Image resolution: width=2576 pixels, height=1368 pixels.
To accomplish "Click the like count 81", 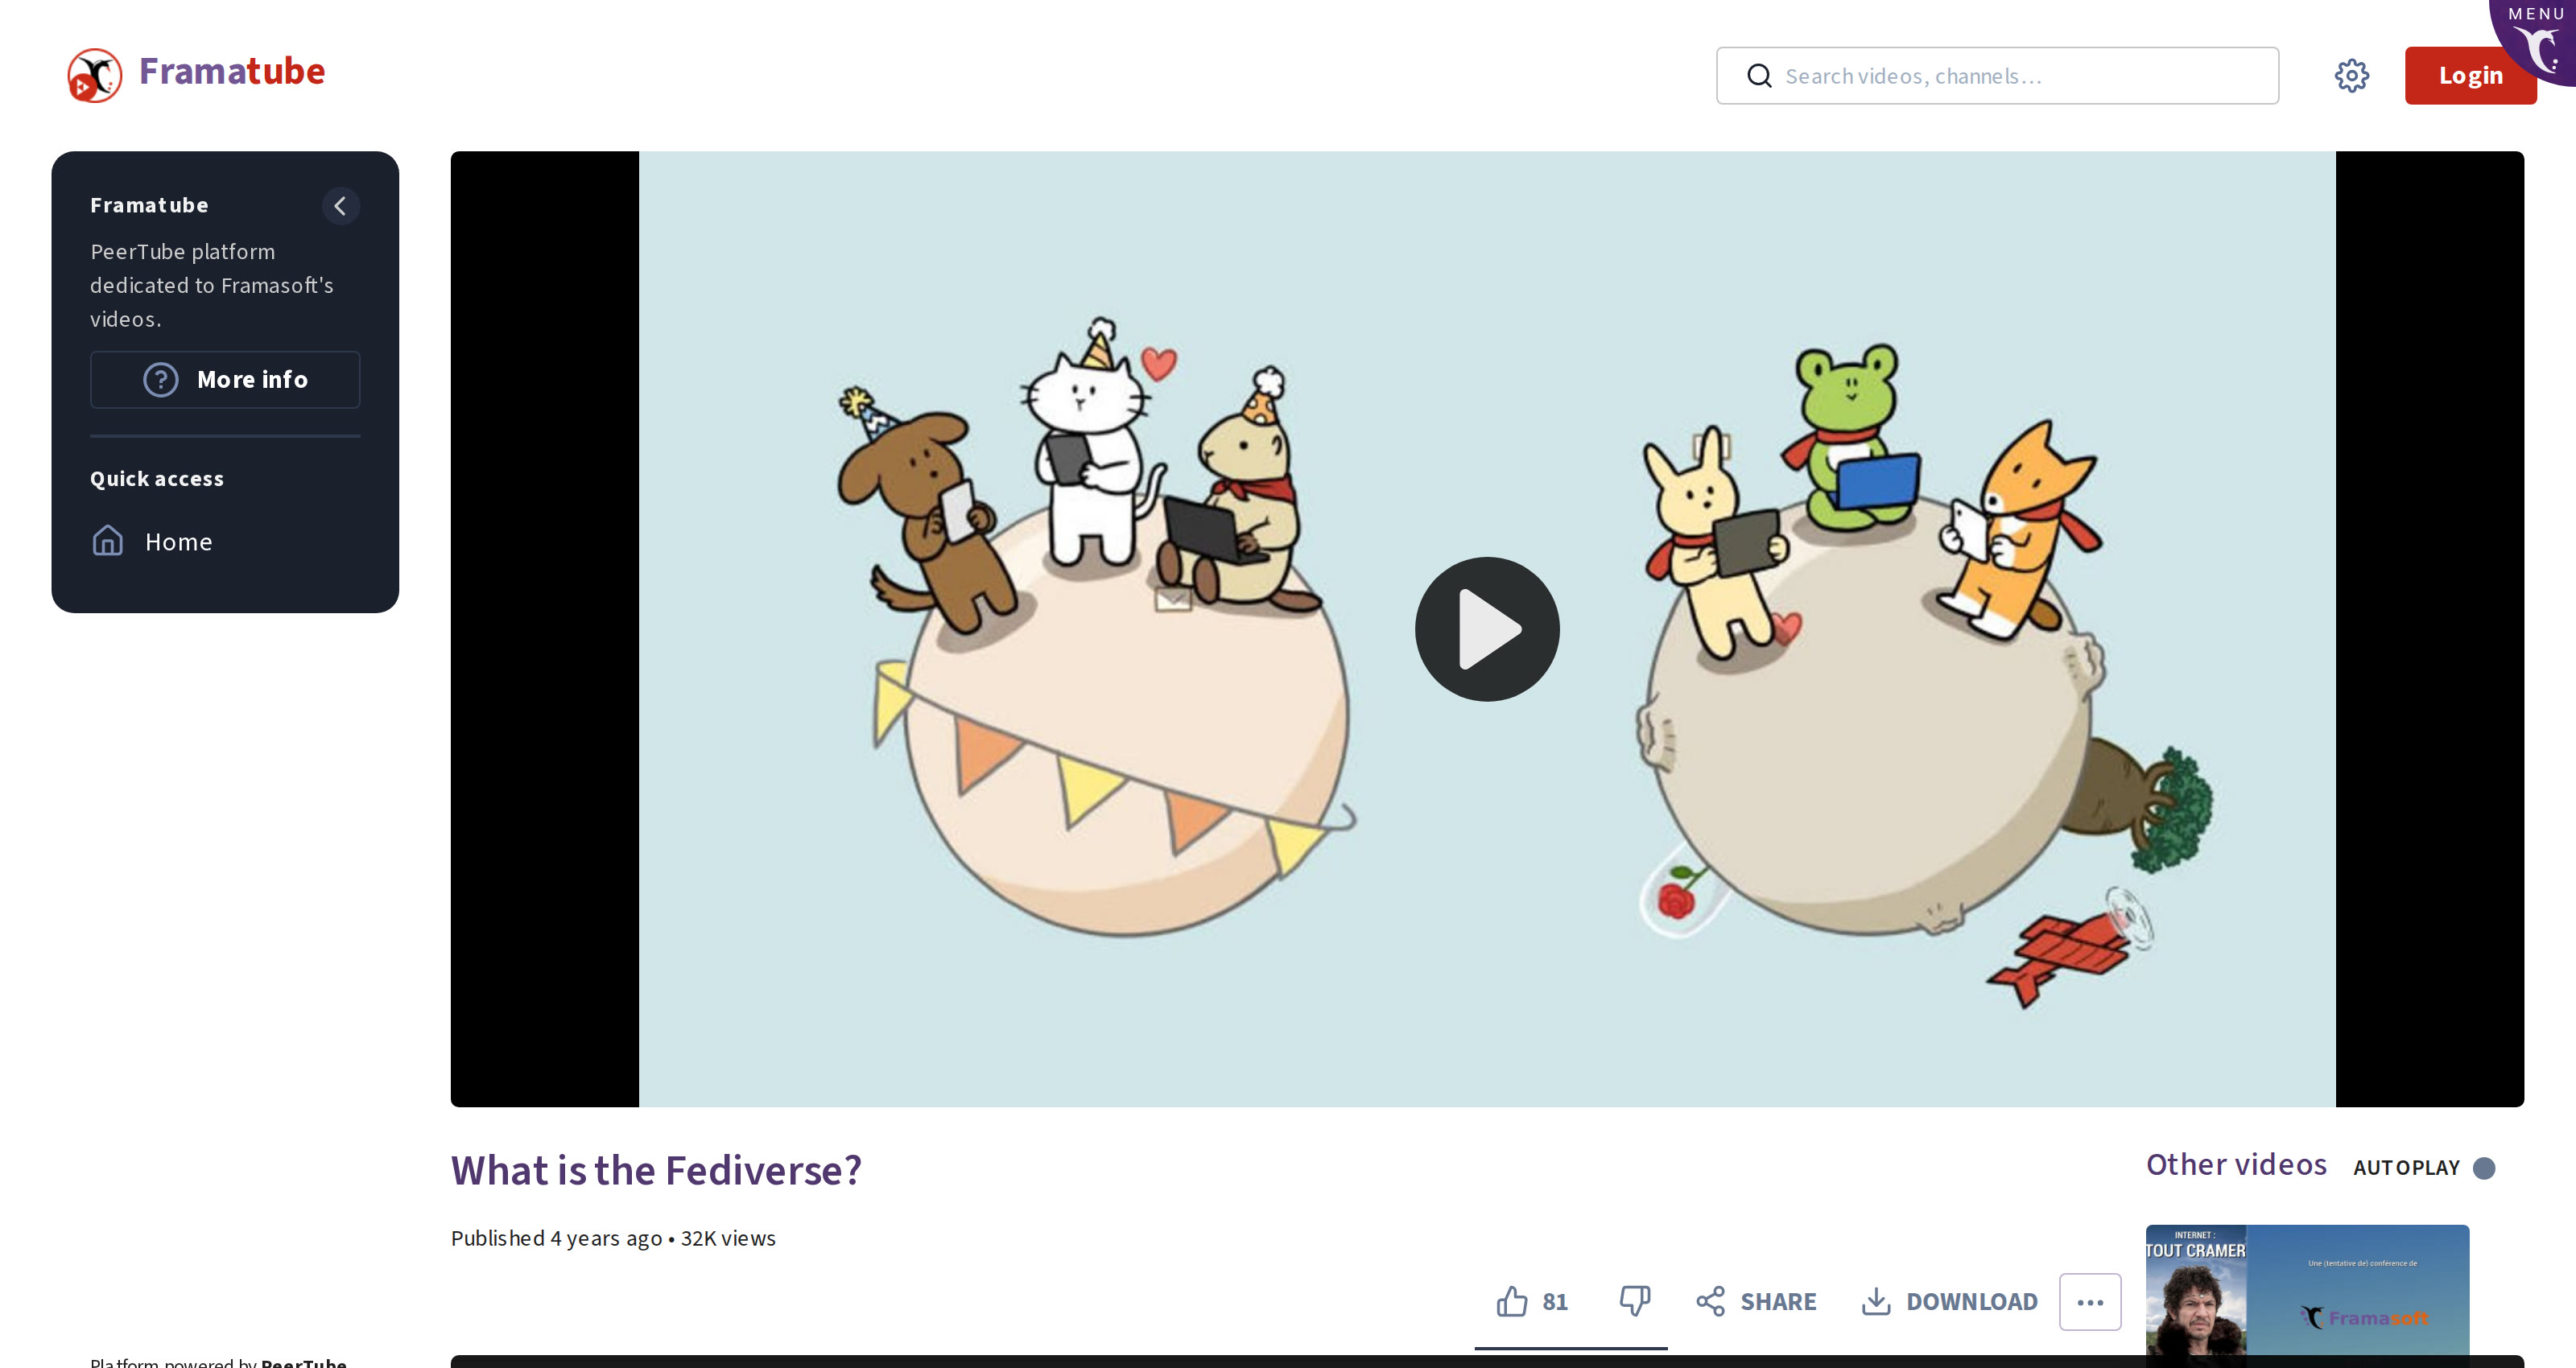I will click(x=1555, y=1302).
